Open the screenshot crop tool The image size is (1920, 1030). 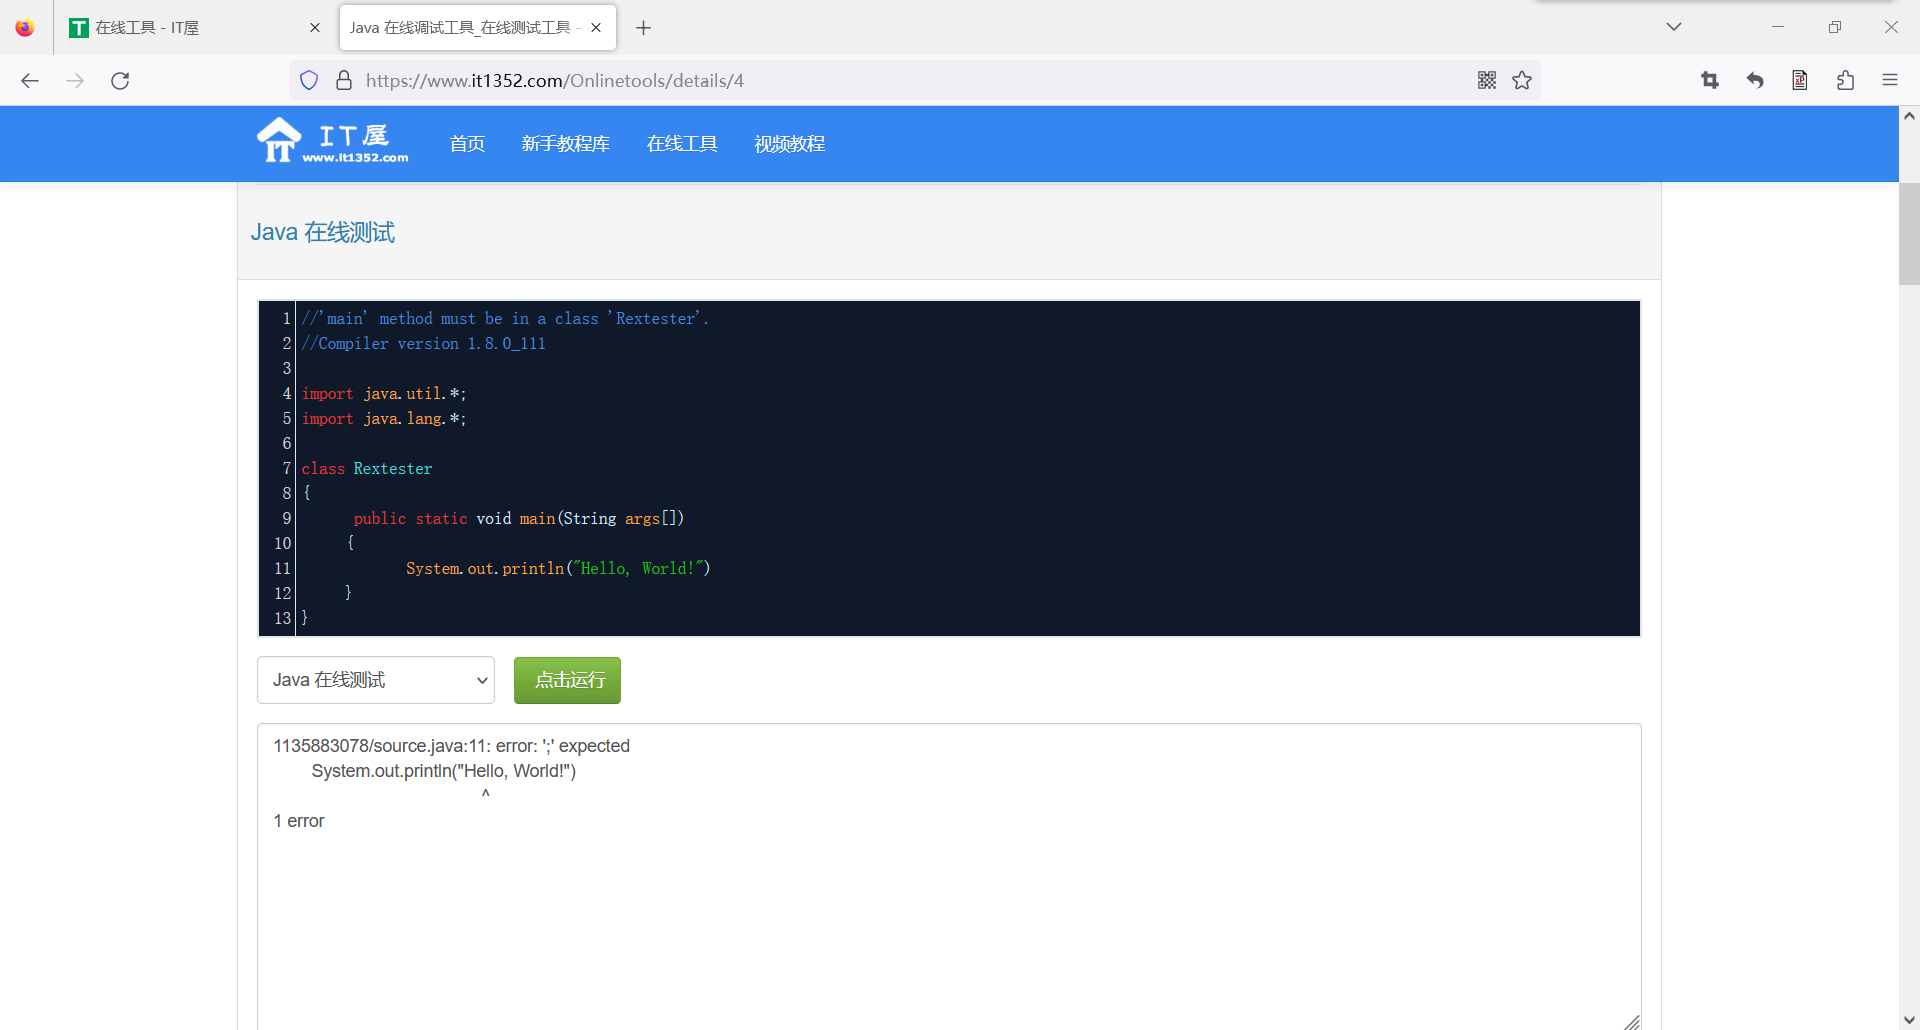click(1710, 81)
